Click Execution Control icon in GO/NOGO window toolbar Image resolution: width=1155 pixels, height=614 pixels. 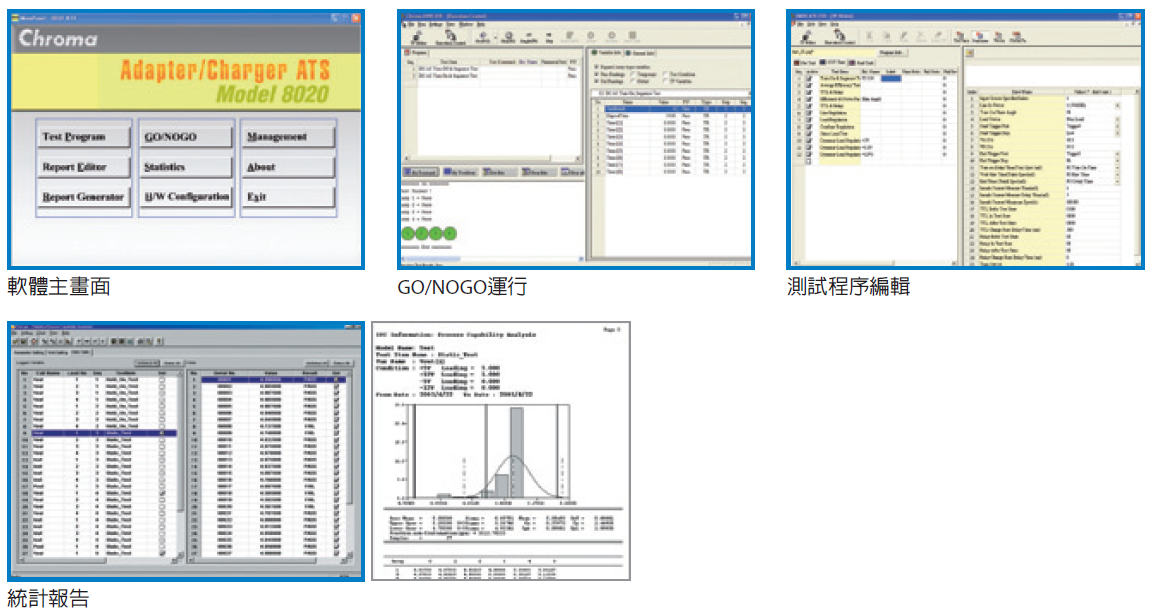click(450, 36)
